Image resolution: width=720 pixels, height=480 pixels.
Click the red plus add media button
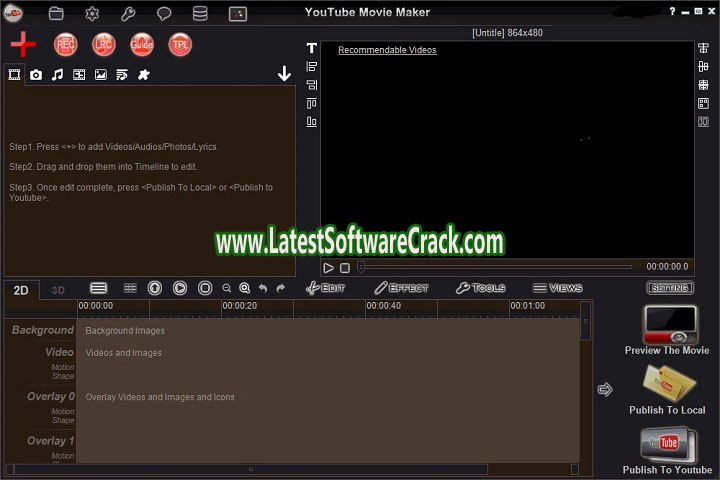[23, 43]
